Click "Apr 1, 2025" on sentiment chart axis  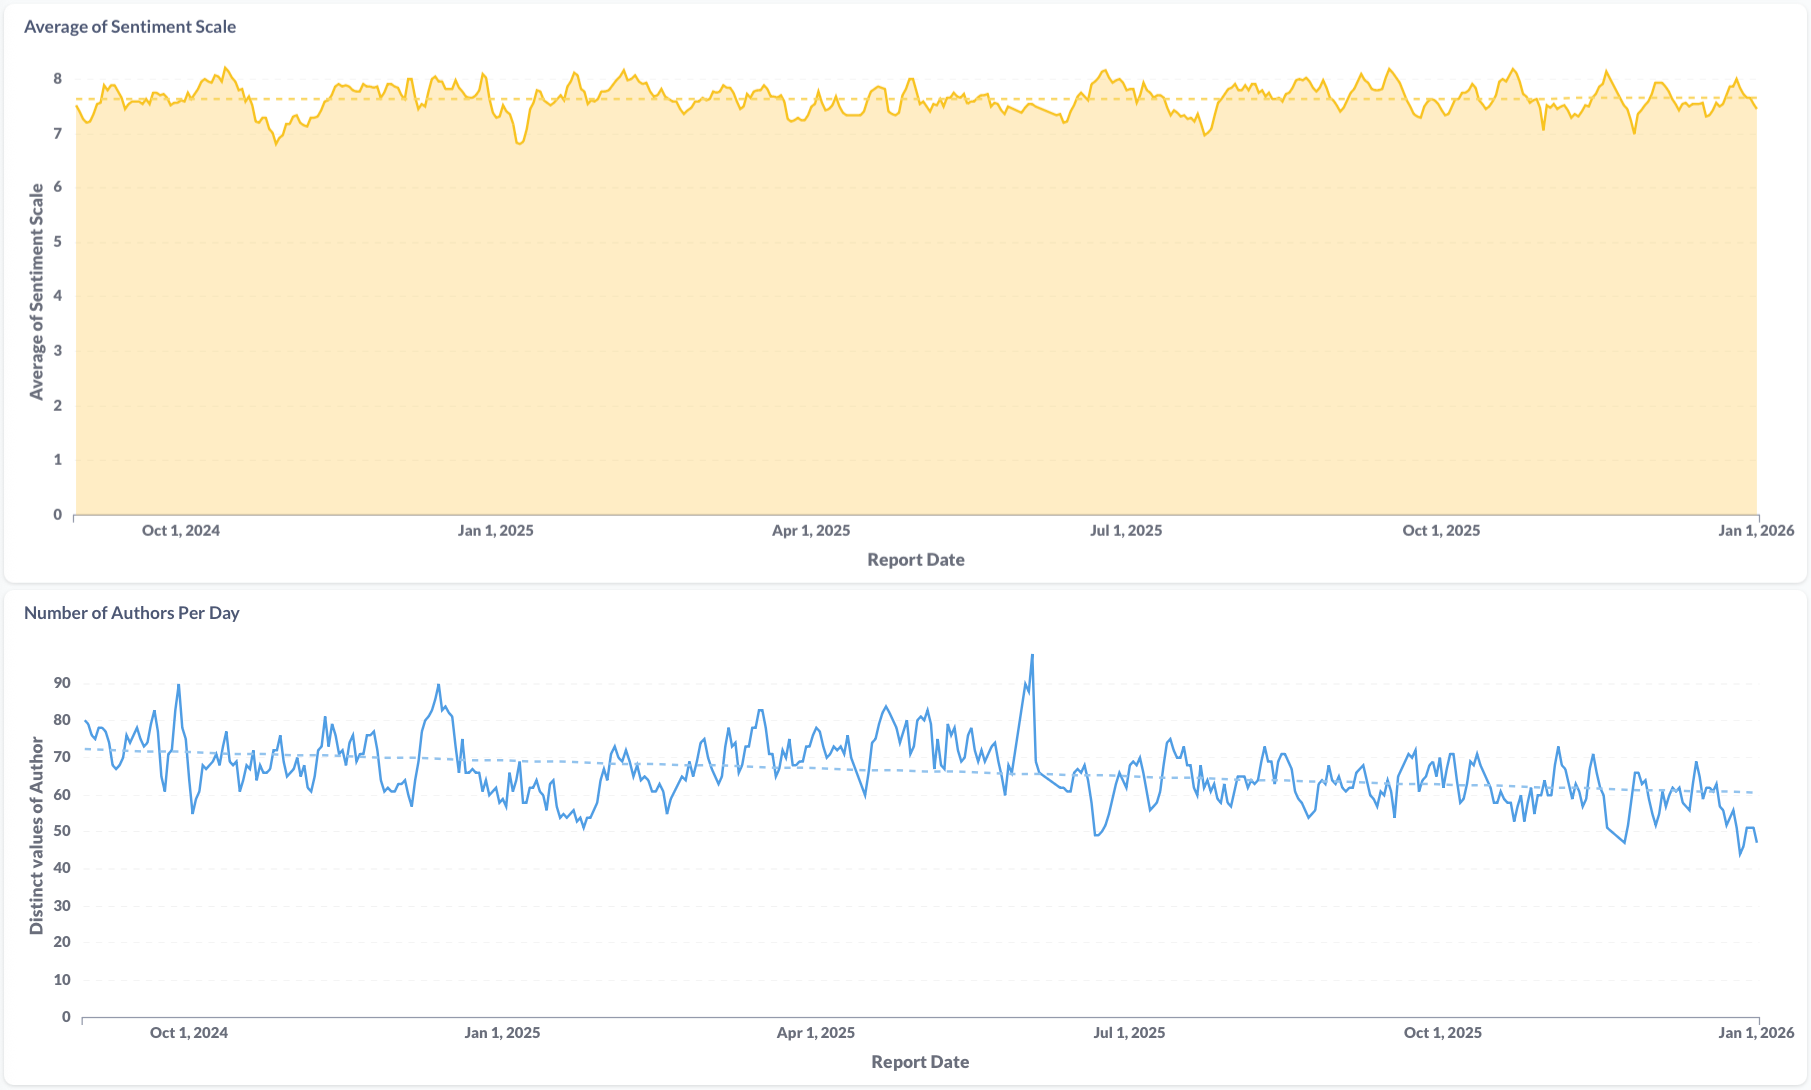point(811,531)
